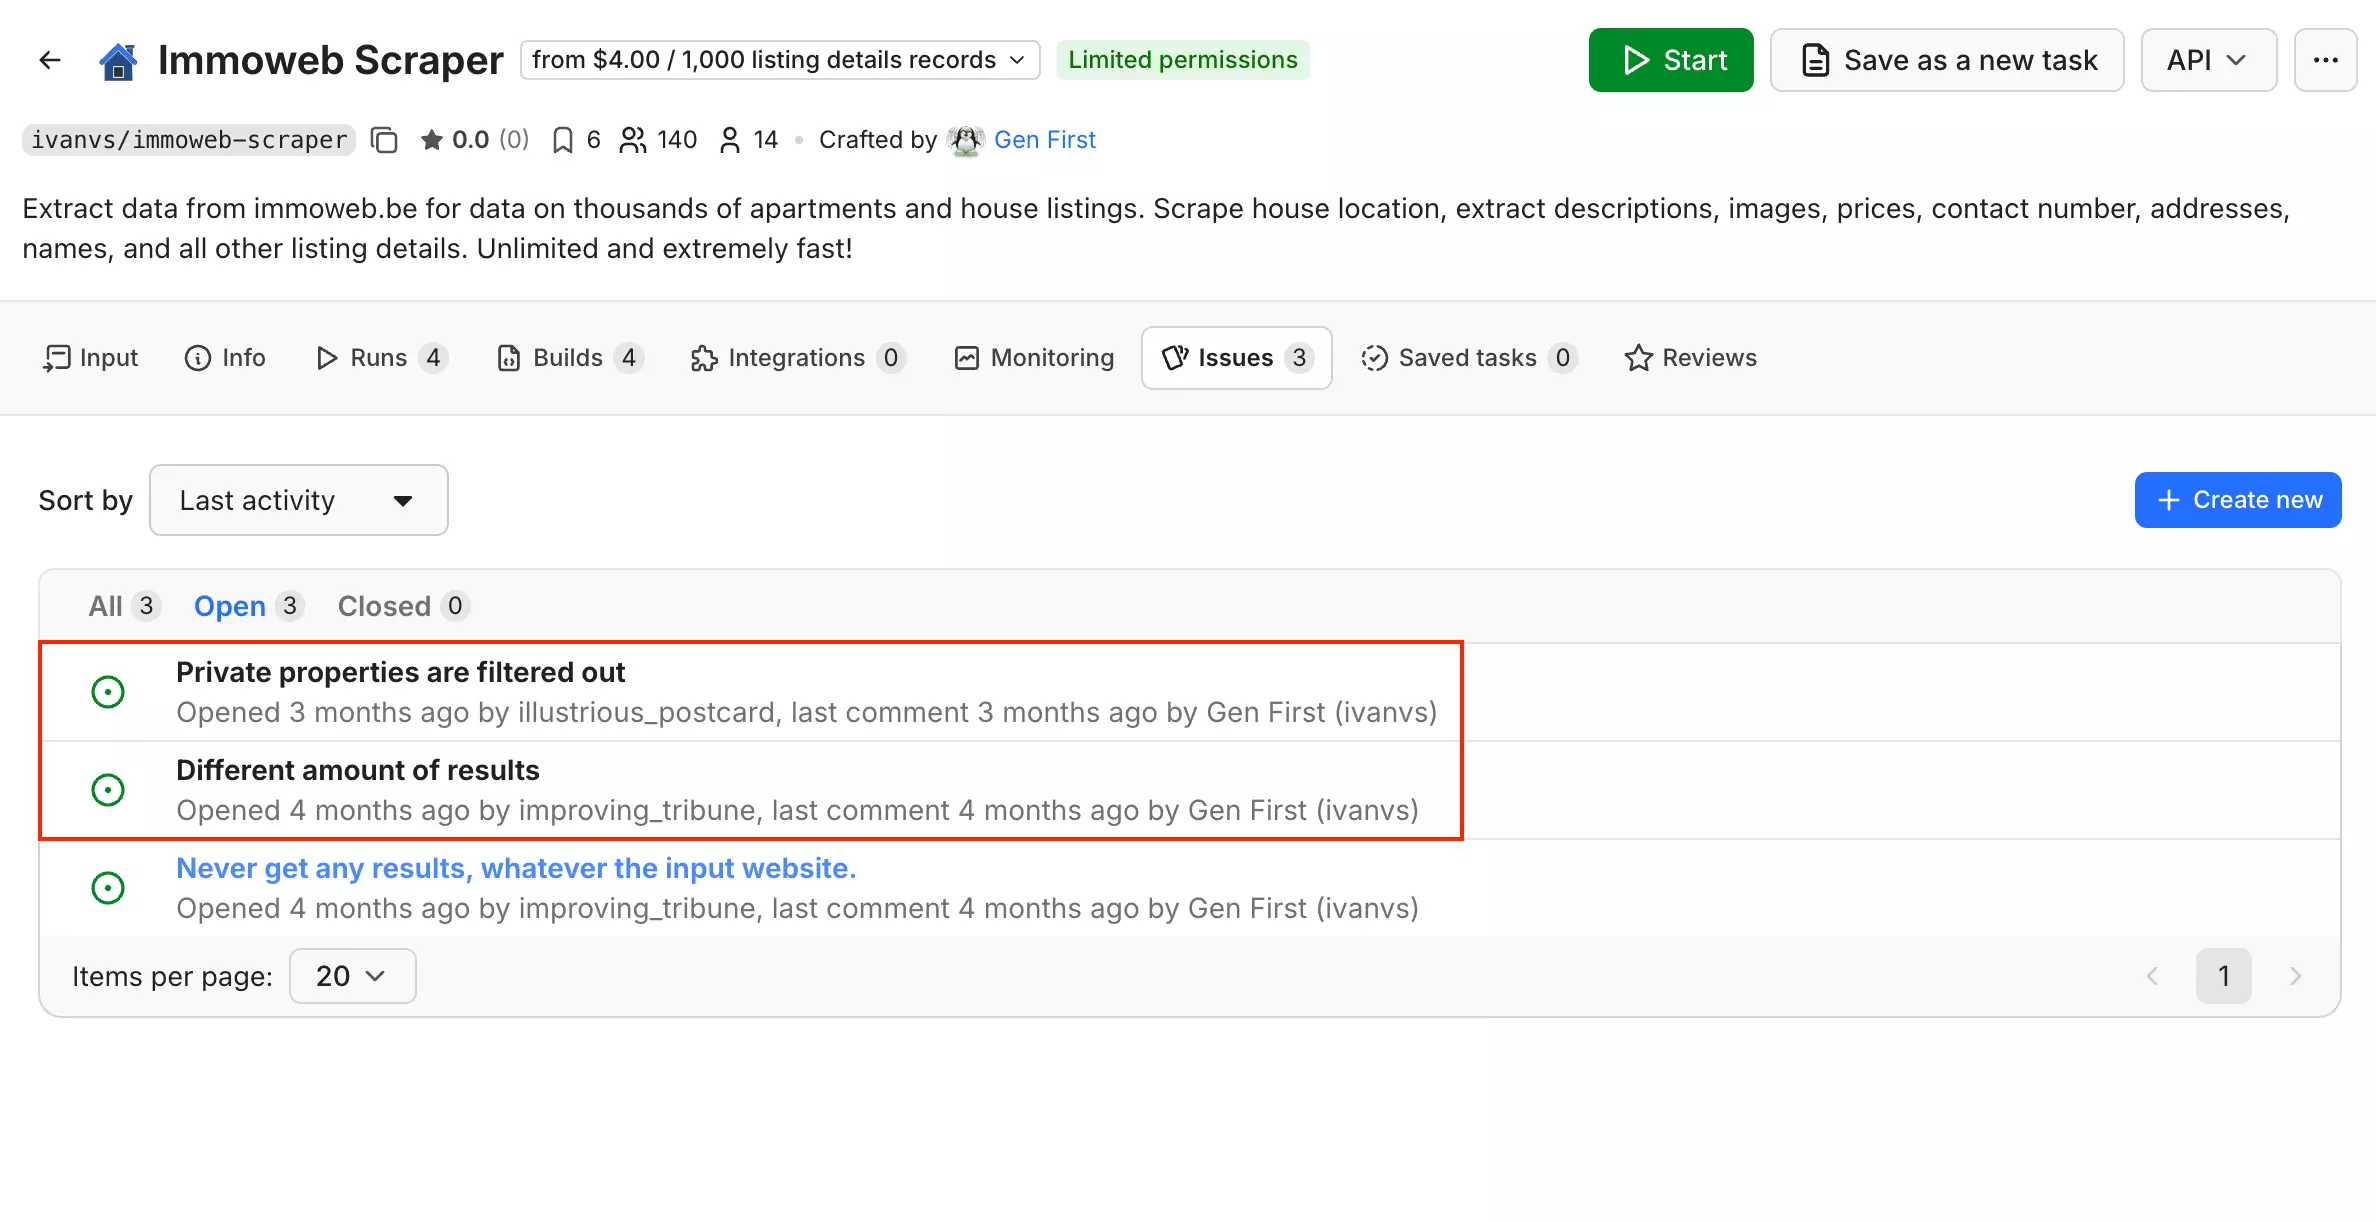Go to next page of issues
2376x1222 pixels.
2296,976
